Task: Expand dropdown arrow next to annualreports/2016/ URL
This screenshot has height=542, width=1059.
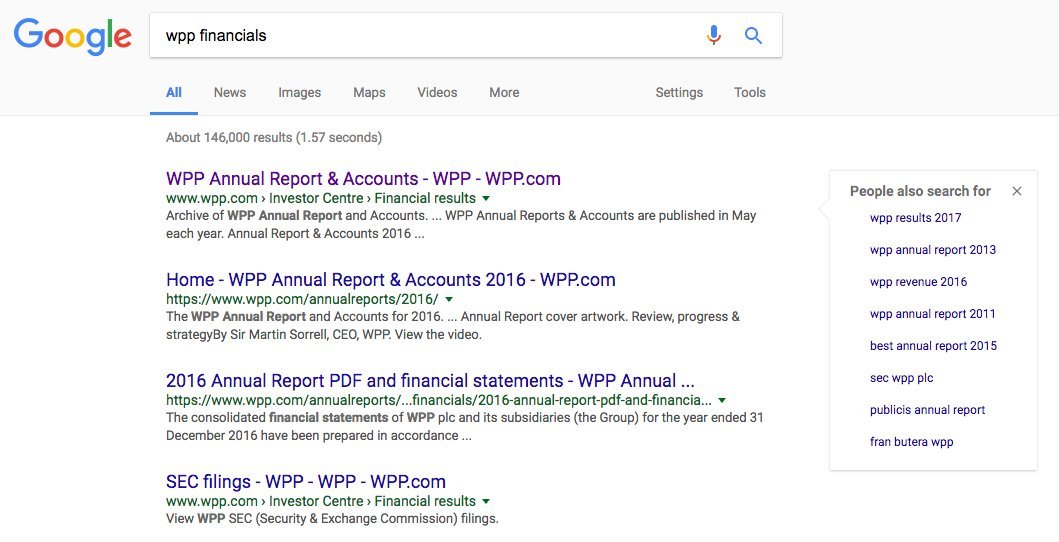Action: (x=449, y=300)
